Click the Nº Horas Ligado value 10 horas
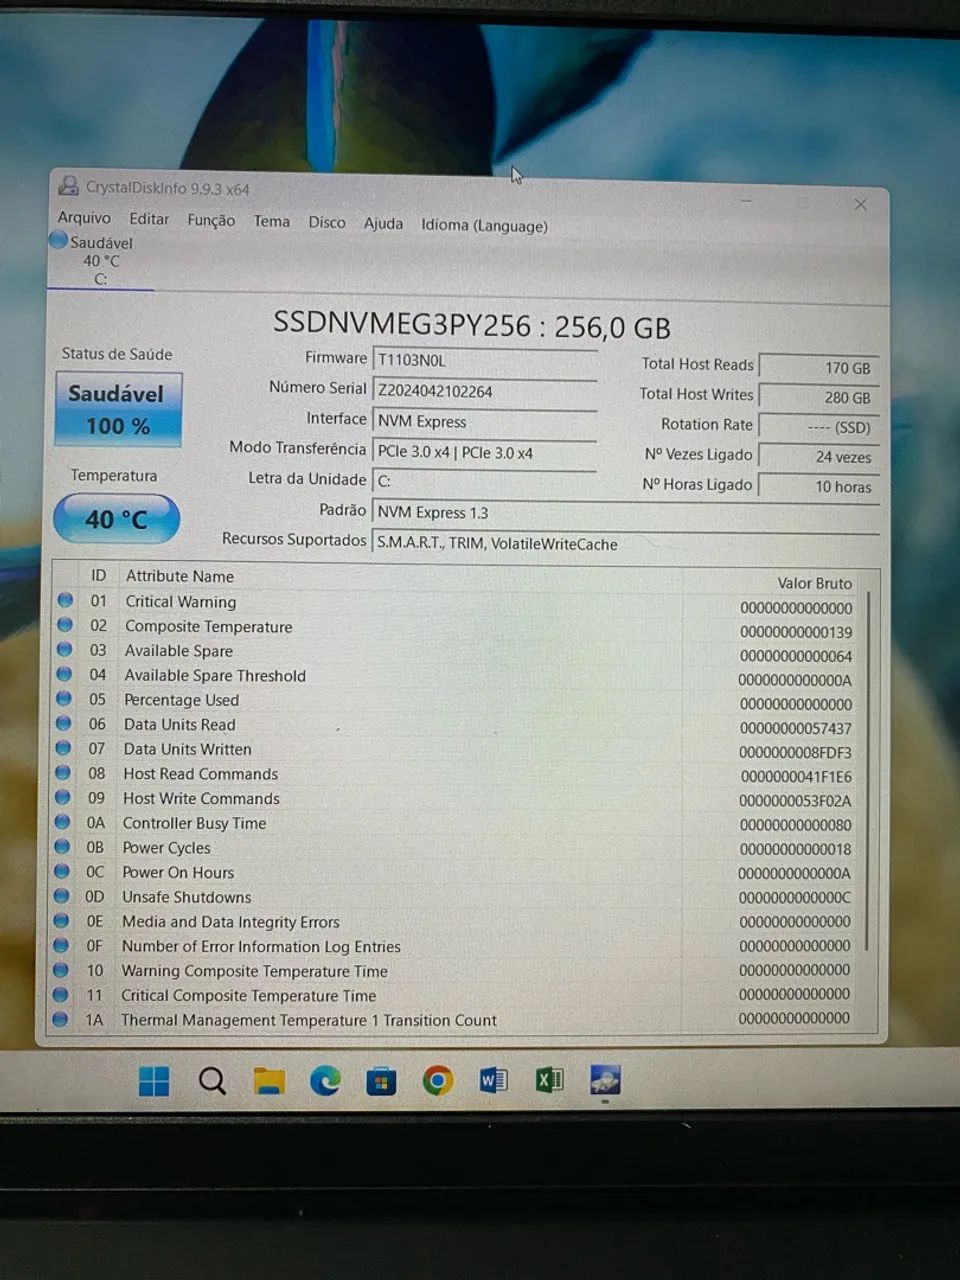The width and height of the screenshot is (960, 1280). [818, 486]
